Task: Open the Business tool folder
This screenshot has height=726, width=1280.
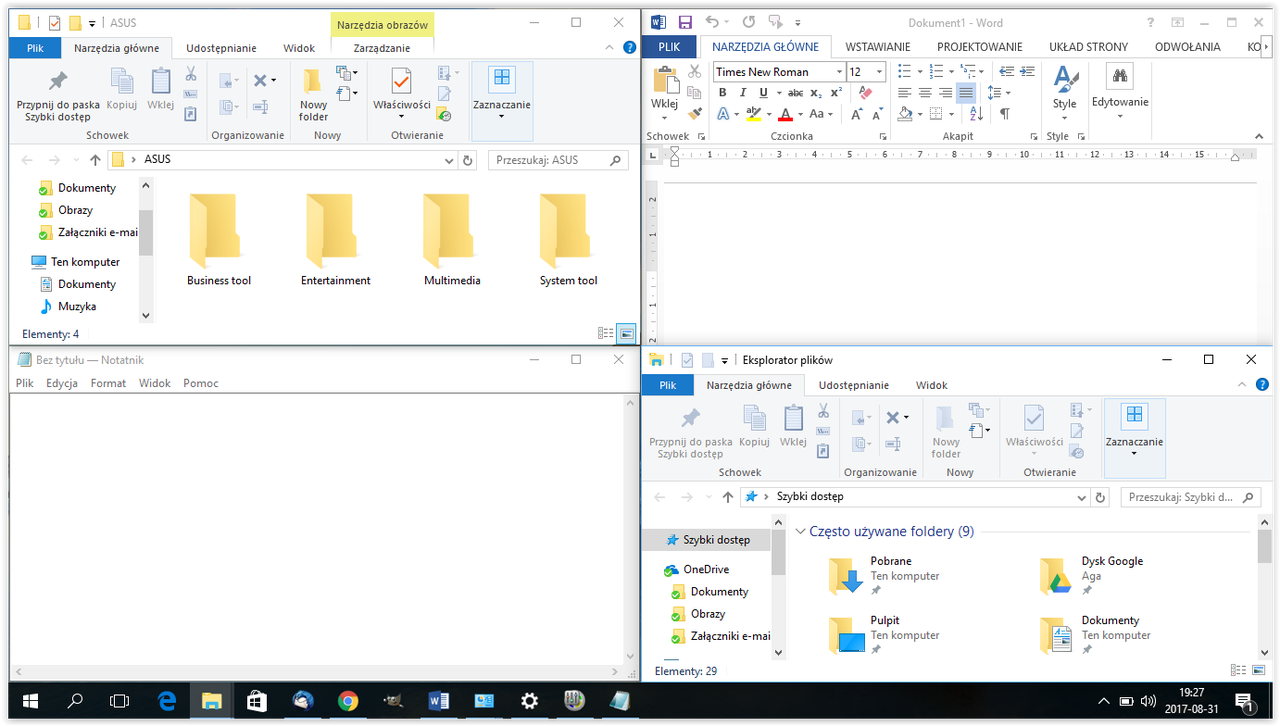Action: point(219,240)
